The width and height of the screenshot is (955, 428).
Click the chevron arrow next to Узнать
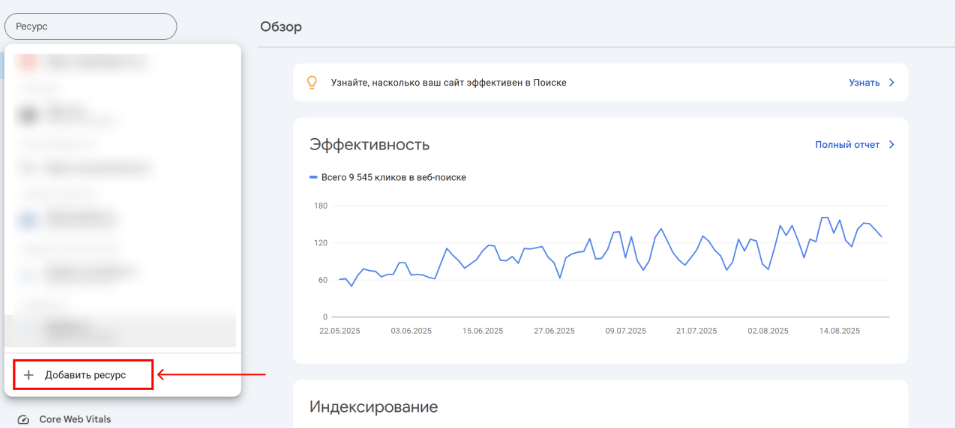pyautogui.click(x=891, y=82)
